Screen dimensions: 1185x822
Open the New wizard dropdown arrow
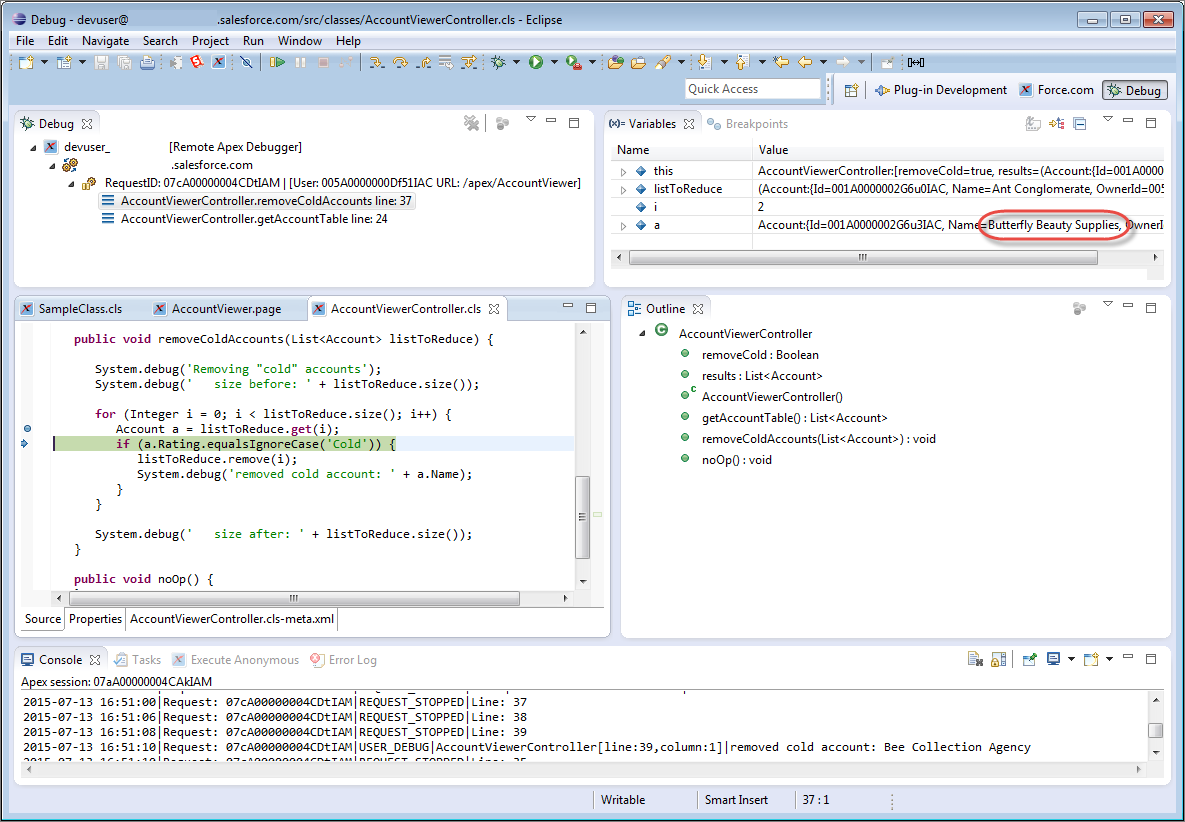(x=45, y=63)
